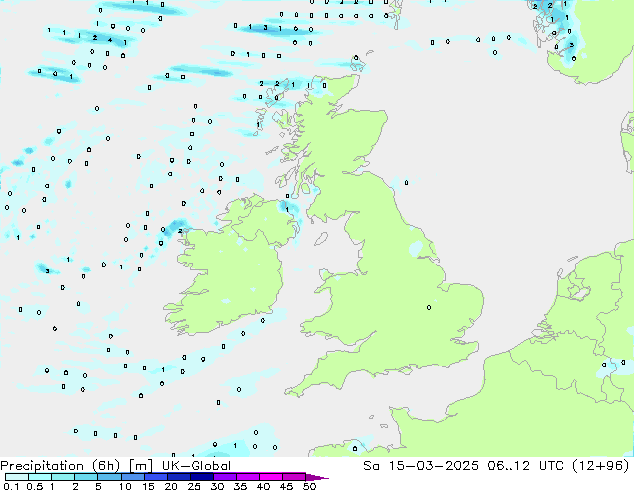This screenshot has height=490, width=634.
Task: Select the 0.5–1 legend color swatch
Action: click(40, 477)
